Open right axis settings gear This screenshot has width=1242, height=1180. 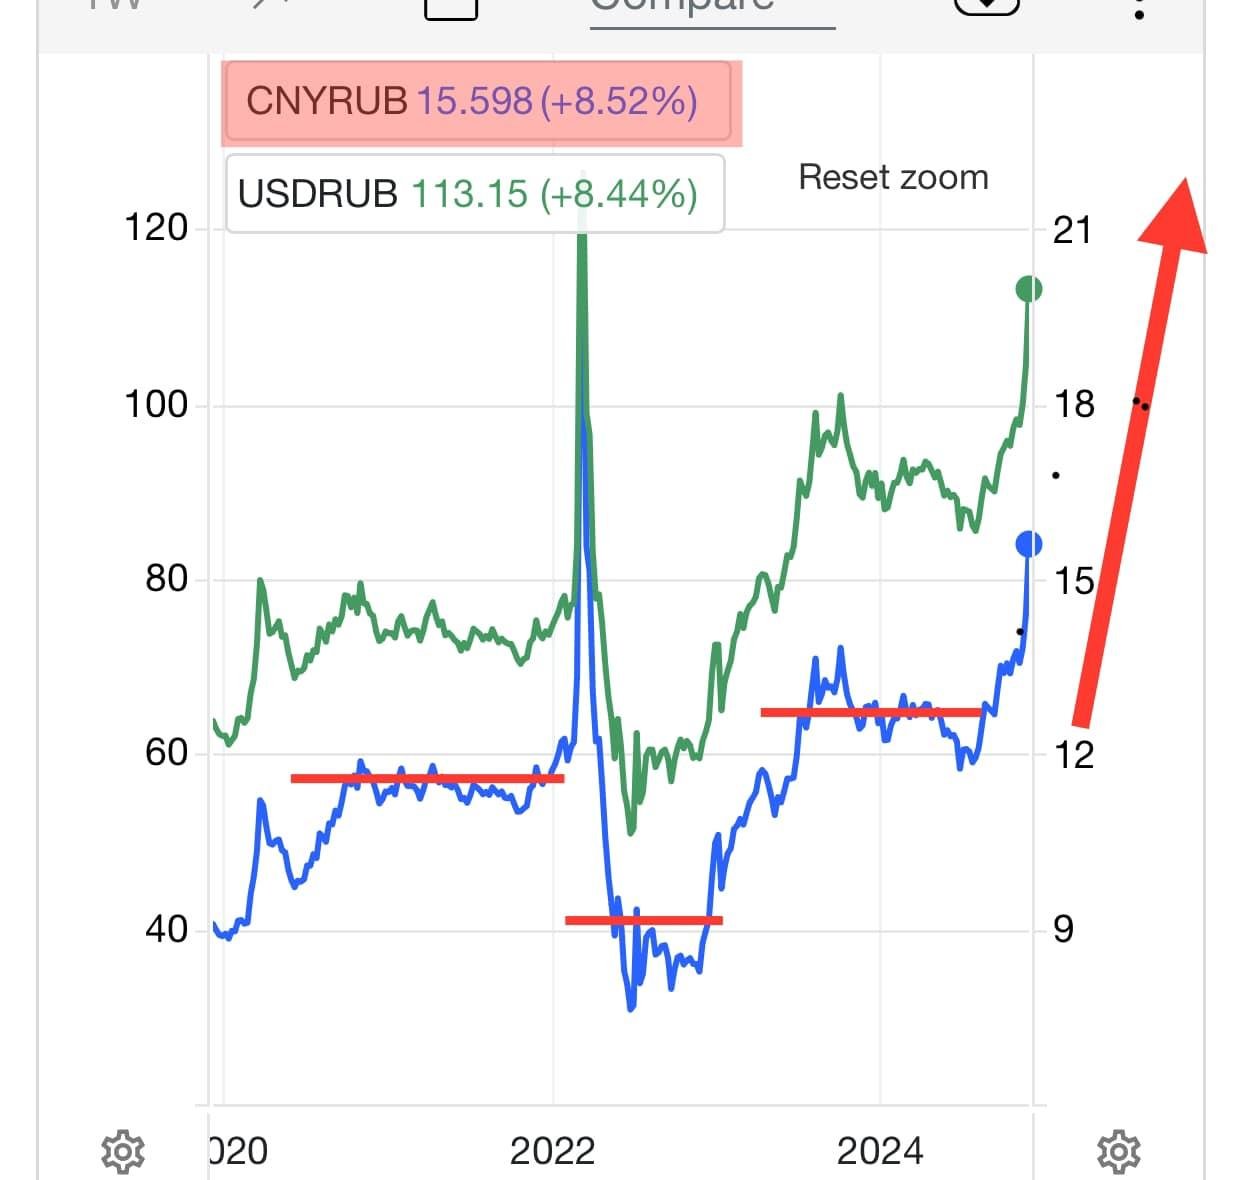pos(1118,1151)
